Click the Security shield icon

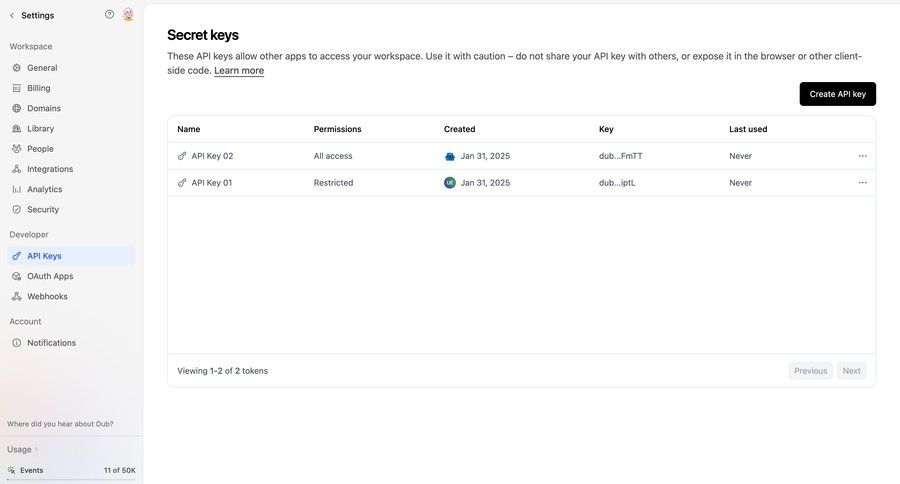click(x=16, y=210)
